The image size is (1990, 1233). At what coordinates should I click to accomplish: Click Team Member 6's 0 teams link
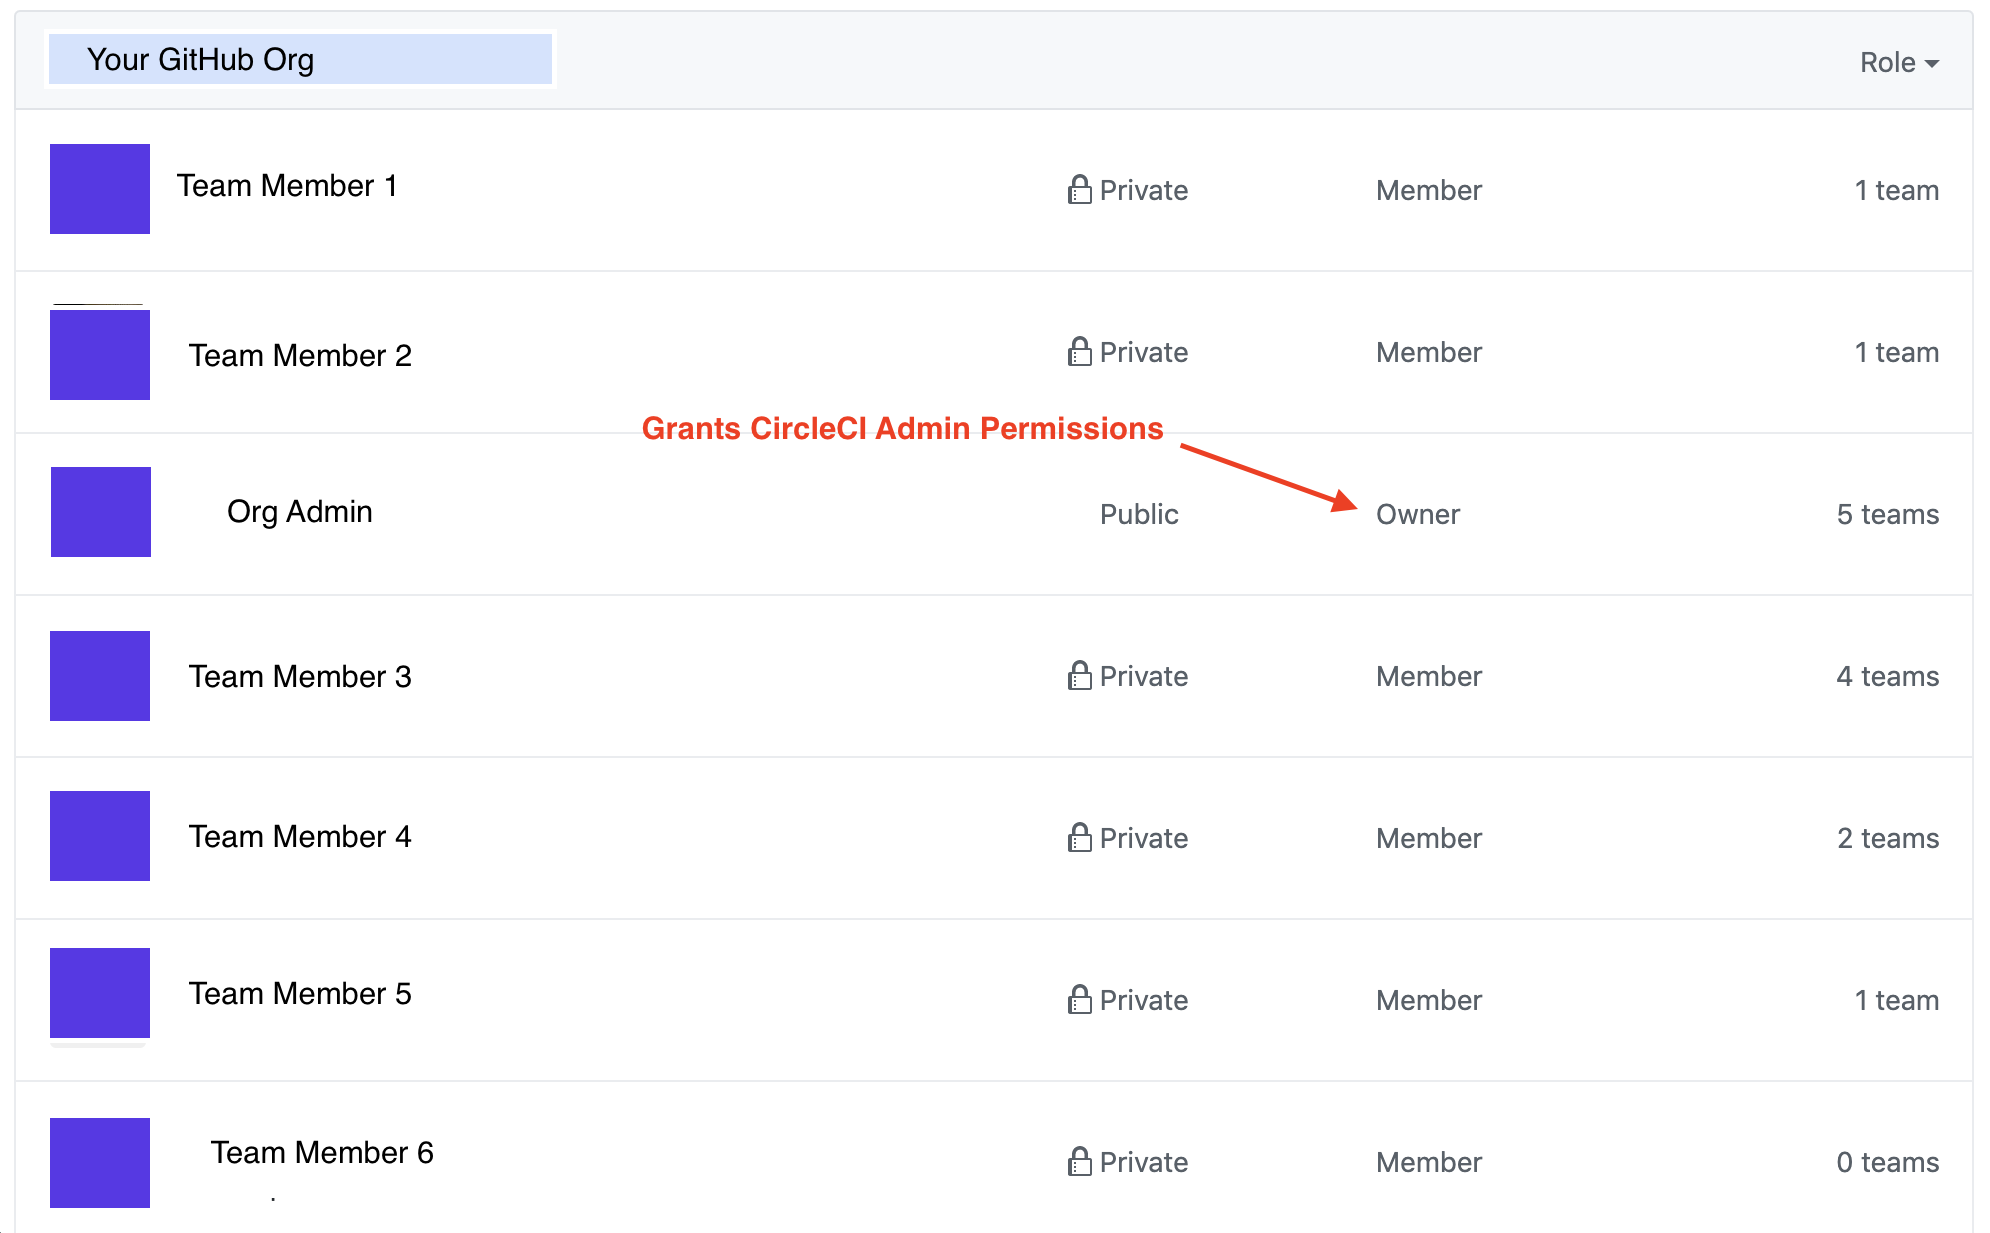click(1887, 1162)
